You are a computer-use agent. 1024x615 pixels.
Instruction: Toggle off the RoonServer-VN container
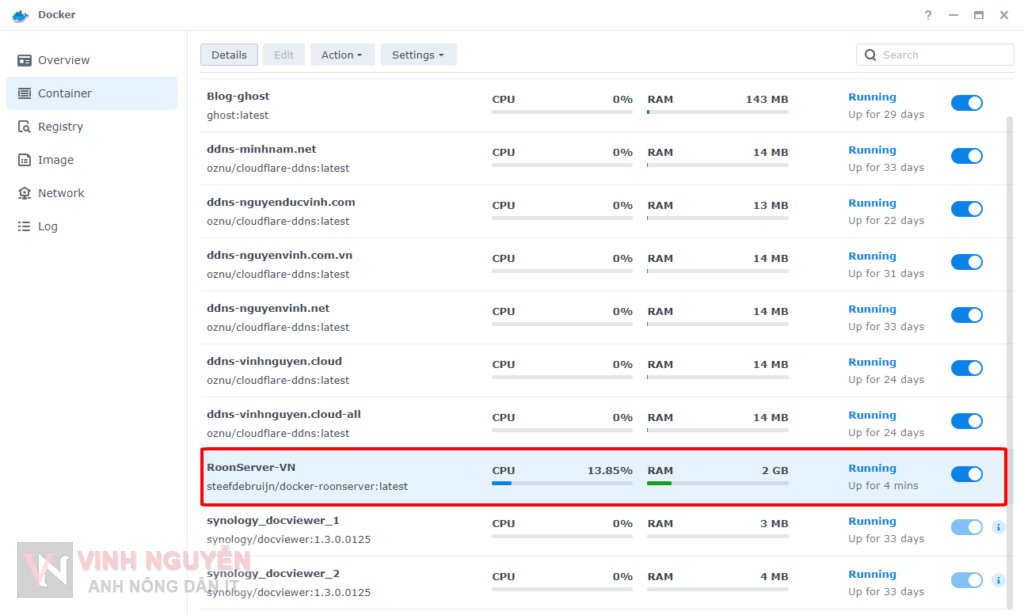pyautogui.click(x=966, y=474)
